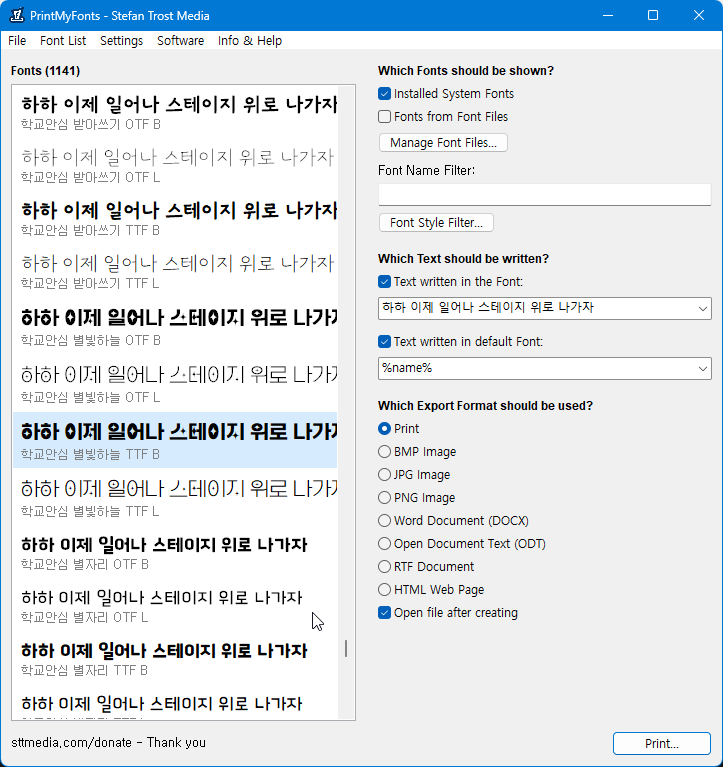Select font 학교안심 받아쓰기 TTF B

click(x=175, y=218)
